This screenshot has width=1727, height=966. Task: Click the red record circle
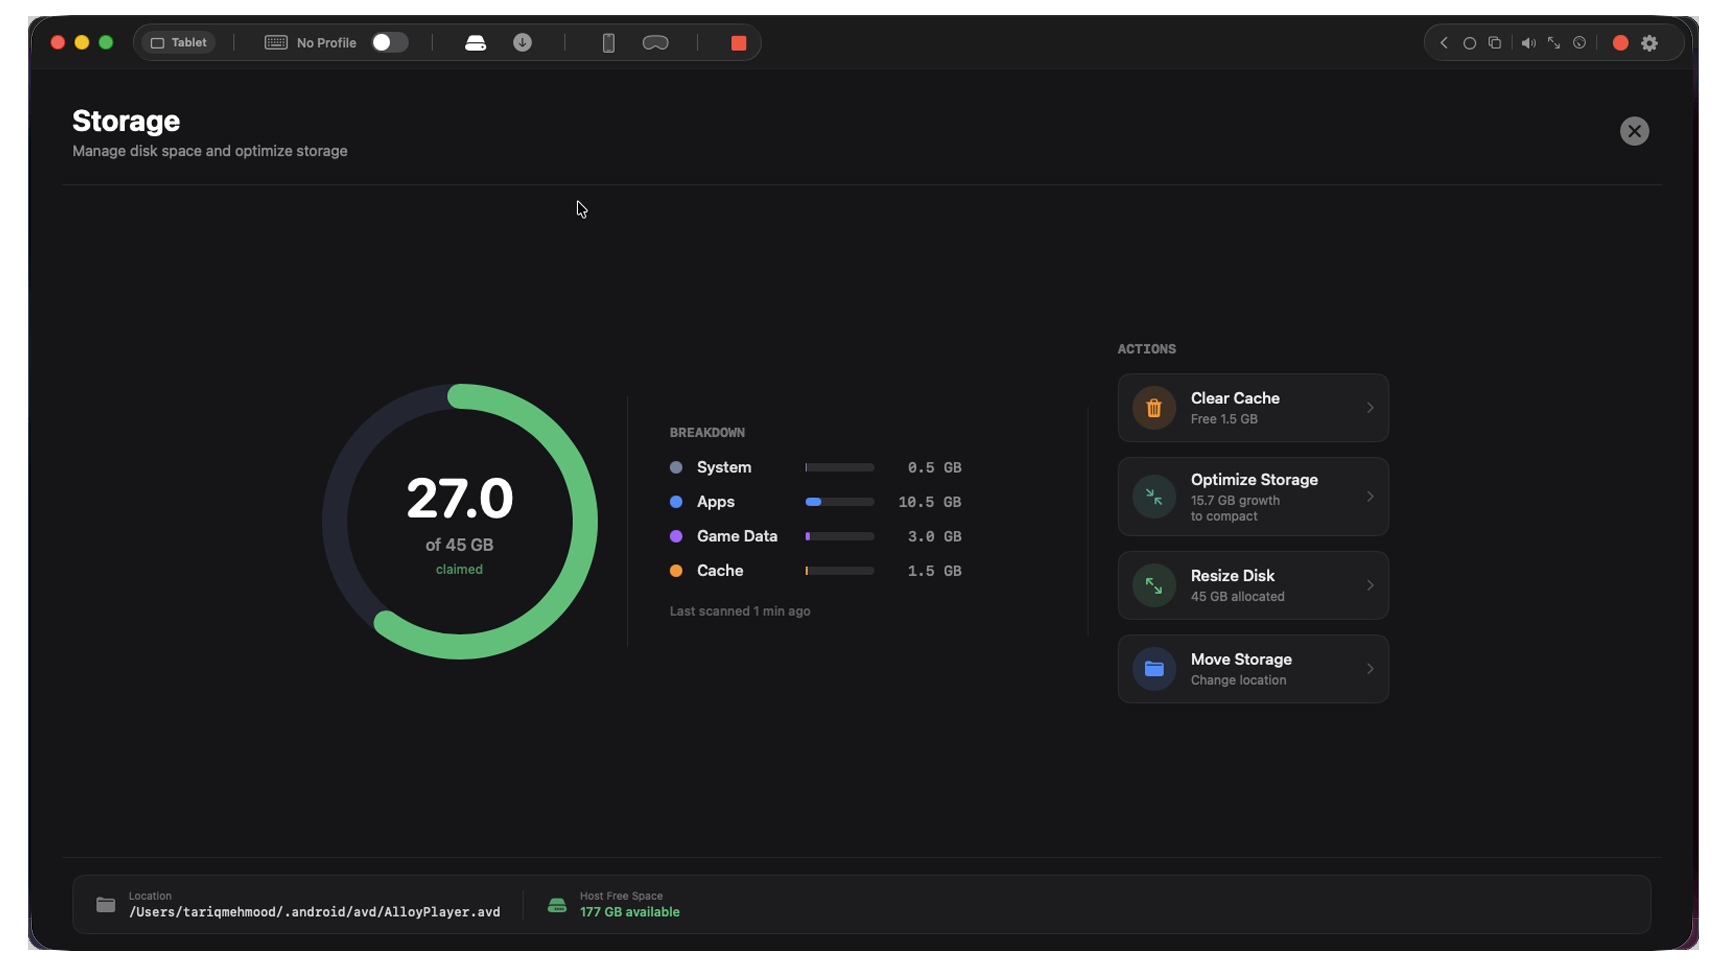pyautogui.click(x=1621, y=43)
